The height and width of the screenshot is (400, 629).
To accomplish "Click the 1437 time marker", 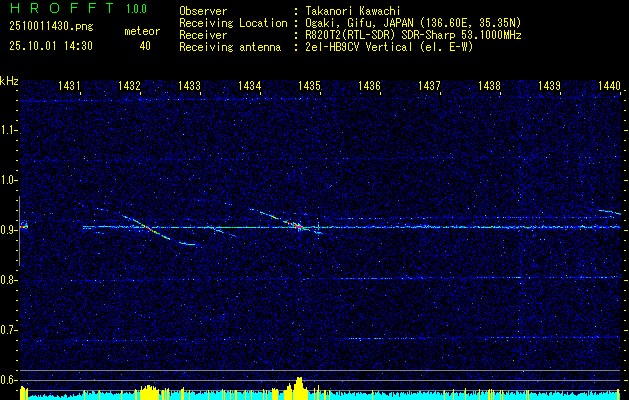I will coord(429,85).
